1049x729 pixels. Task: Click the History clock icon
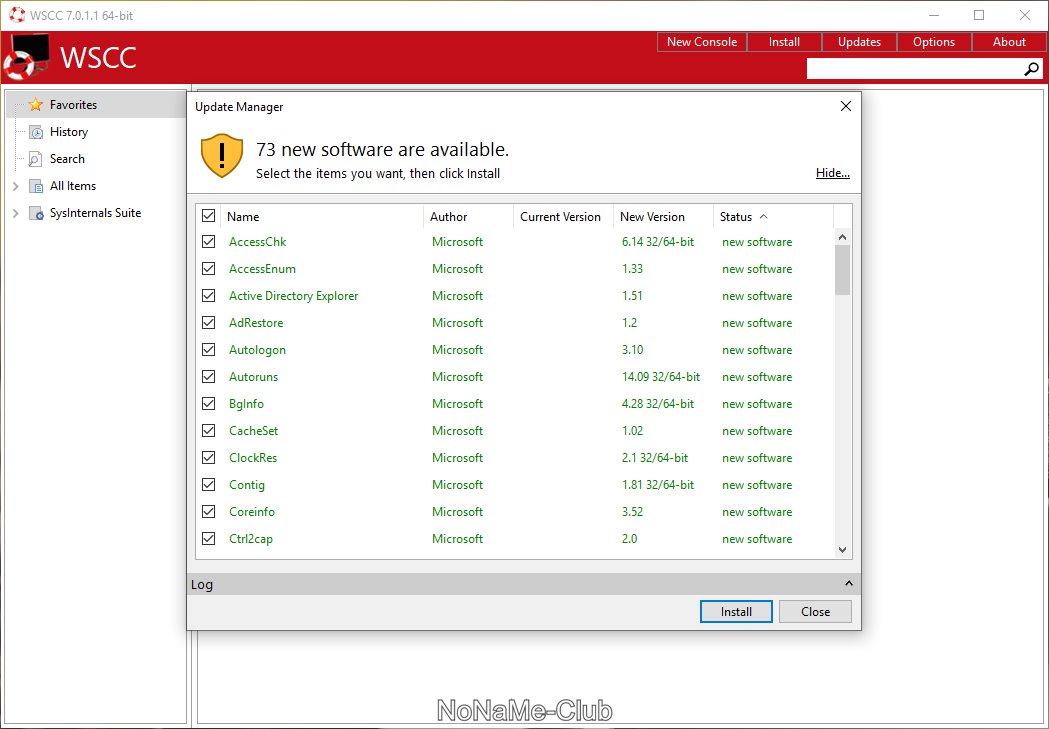pyautogui.click(x=36, y=132)
